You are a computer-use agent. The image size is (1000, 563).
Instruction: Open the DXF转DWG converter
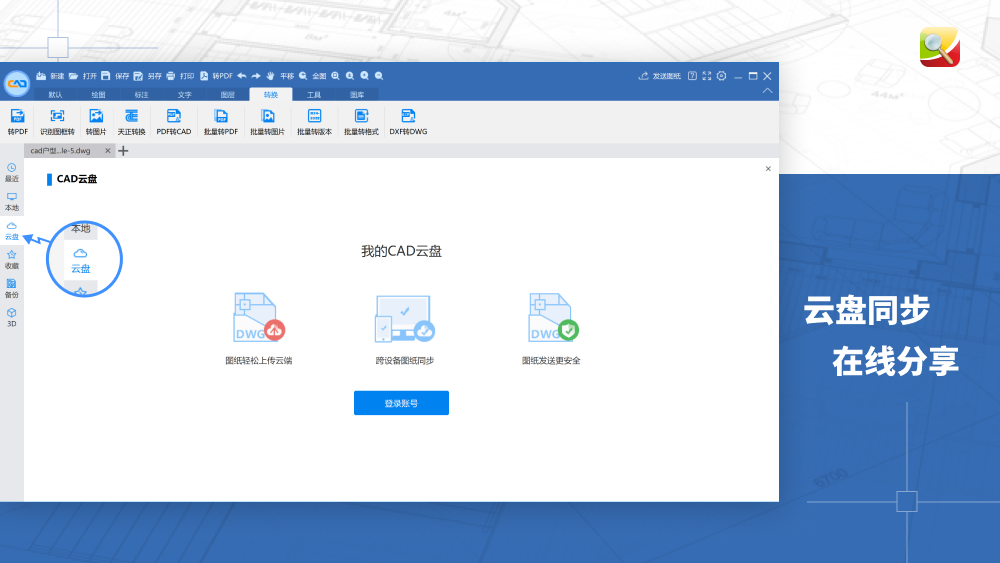(x=408, y=122)
